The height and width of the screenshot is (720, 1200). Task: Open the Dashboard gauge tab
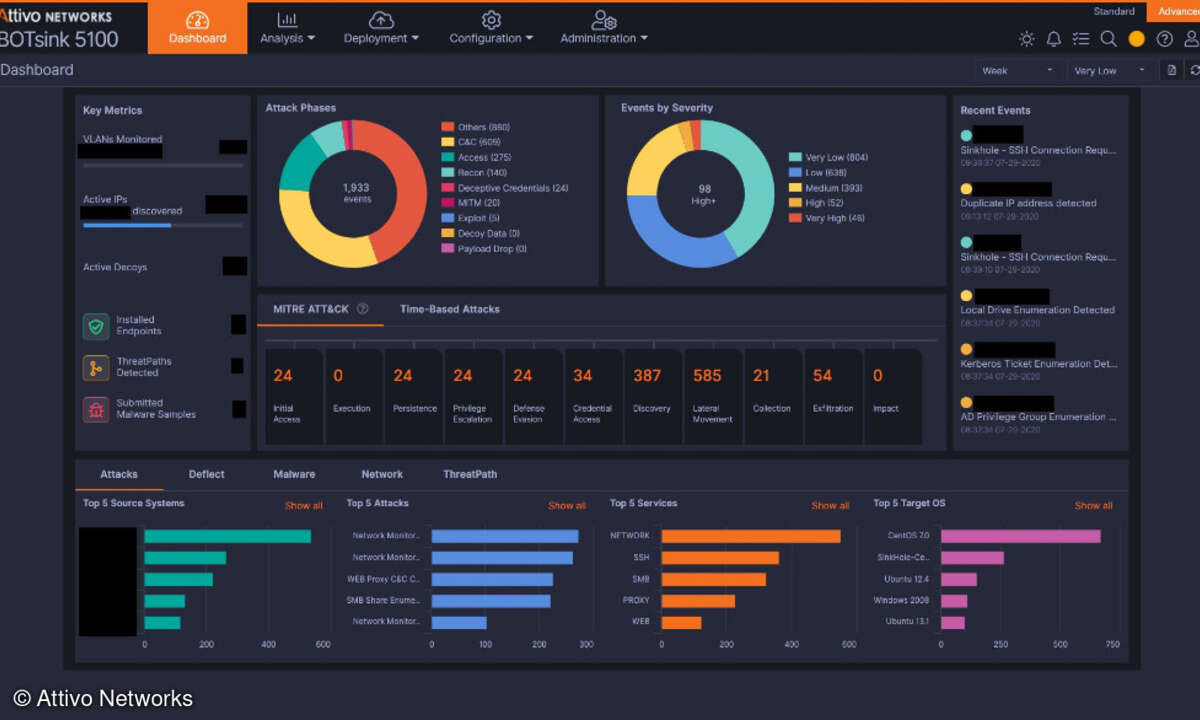click(x=197, y=28)
